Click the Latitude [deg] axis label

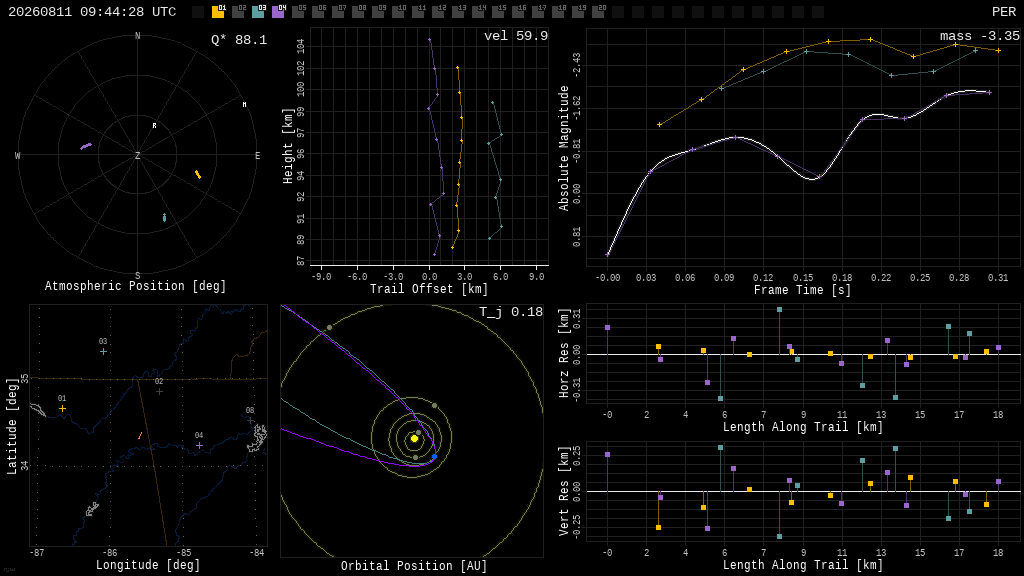[12, 426]
